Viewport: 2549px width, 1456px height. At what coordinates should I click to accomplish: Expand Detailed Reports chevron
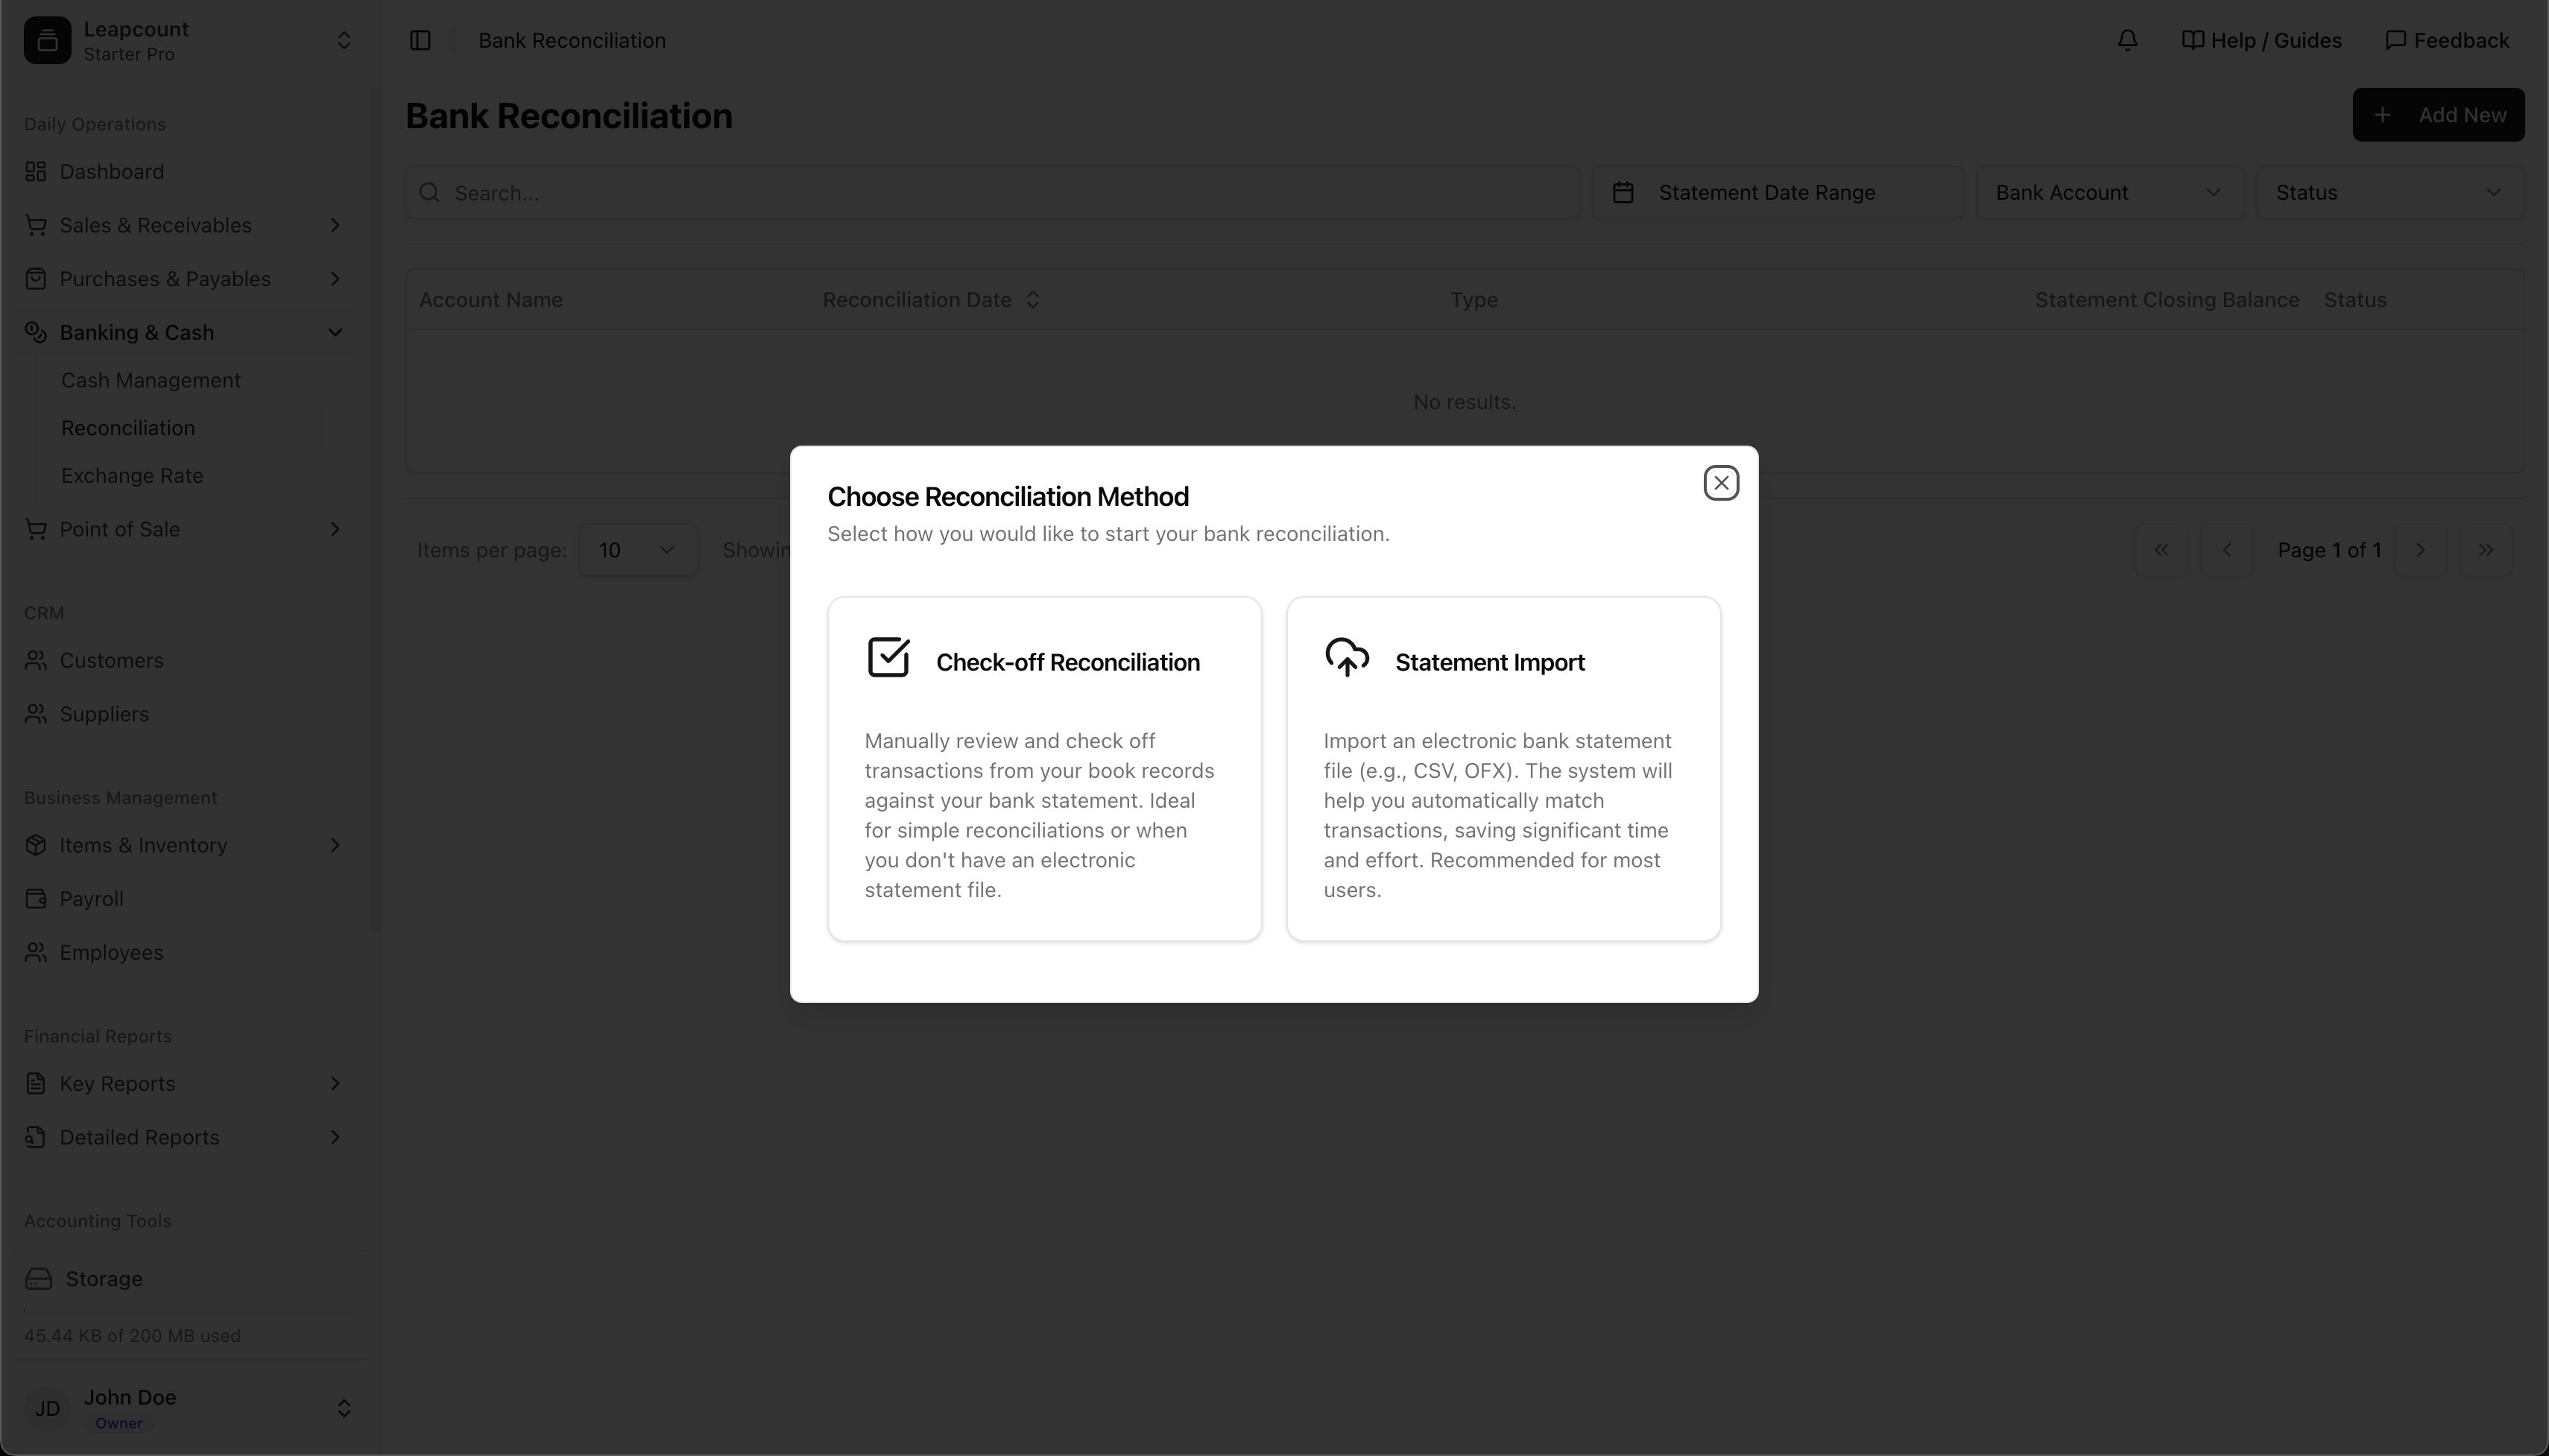click(335, 1137)
